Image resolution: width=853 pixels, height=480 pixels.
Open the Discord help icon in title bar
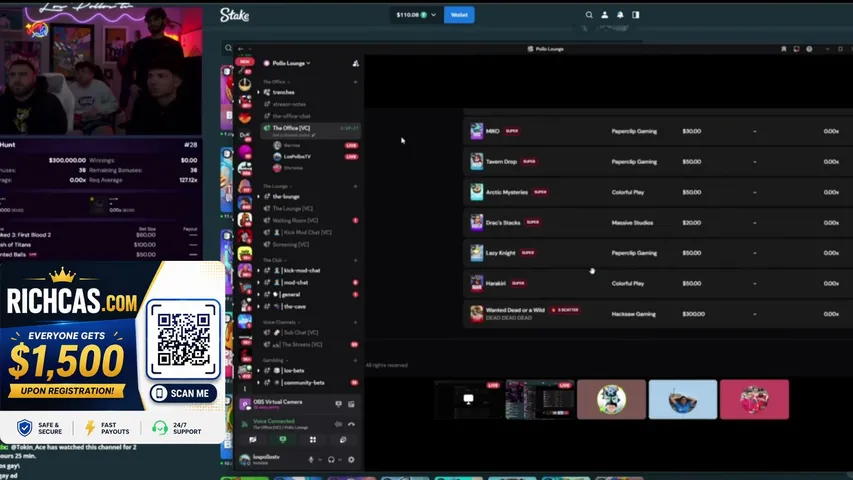click(x=809, y=49)
